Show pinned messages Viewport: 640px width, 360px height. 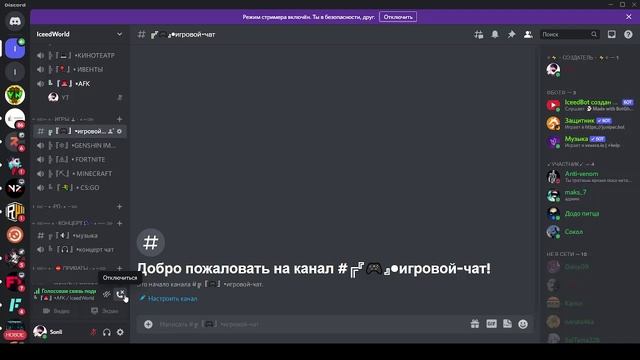511,34
